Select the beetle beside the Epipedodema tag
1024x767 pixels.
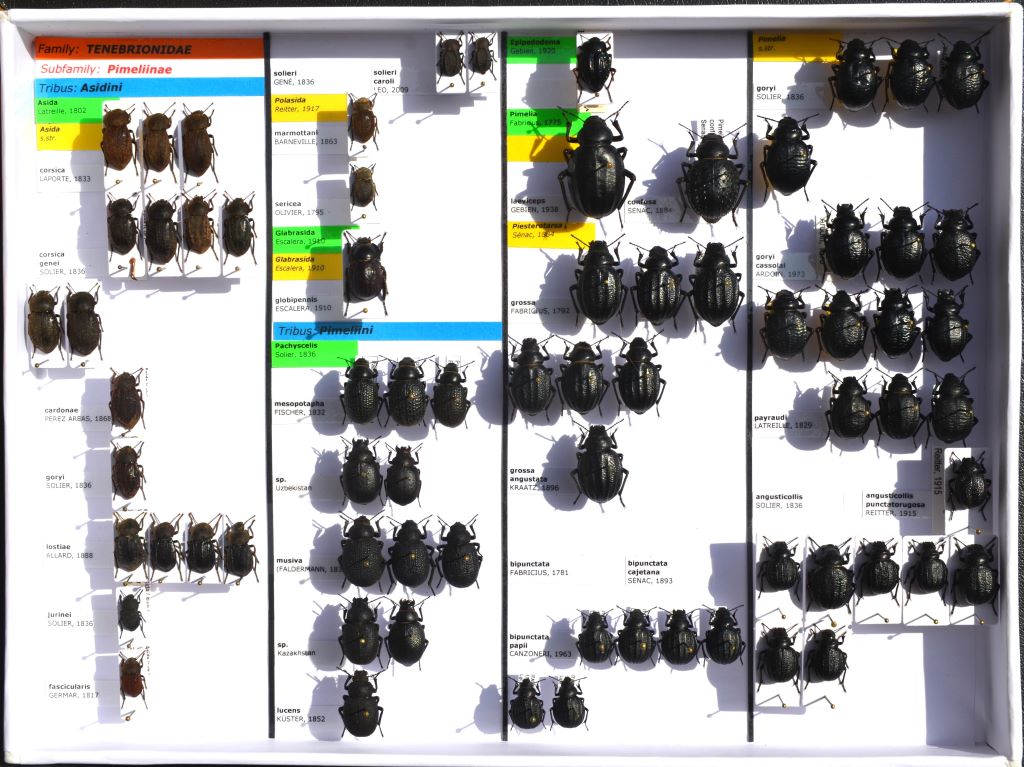[x=594, y=65]
